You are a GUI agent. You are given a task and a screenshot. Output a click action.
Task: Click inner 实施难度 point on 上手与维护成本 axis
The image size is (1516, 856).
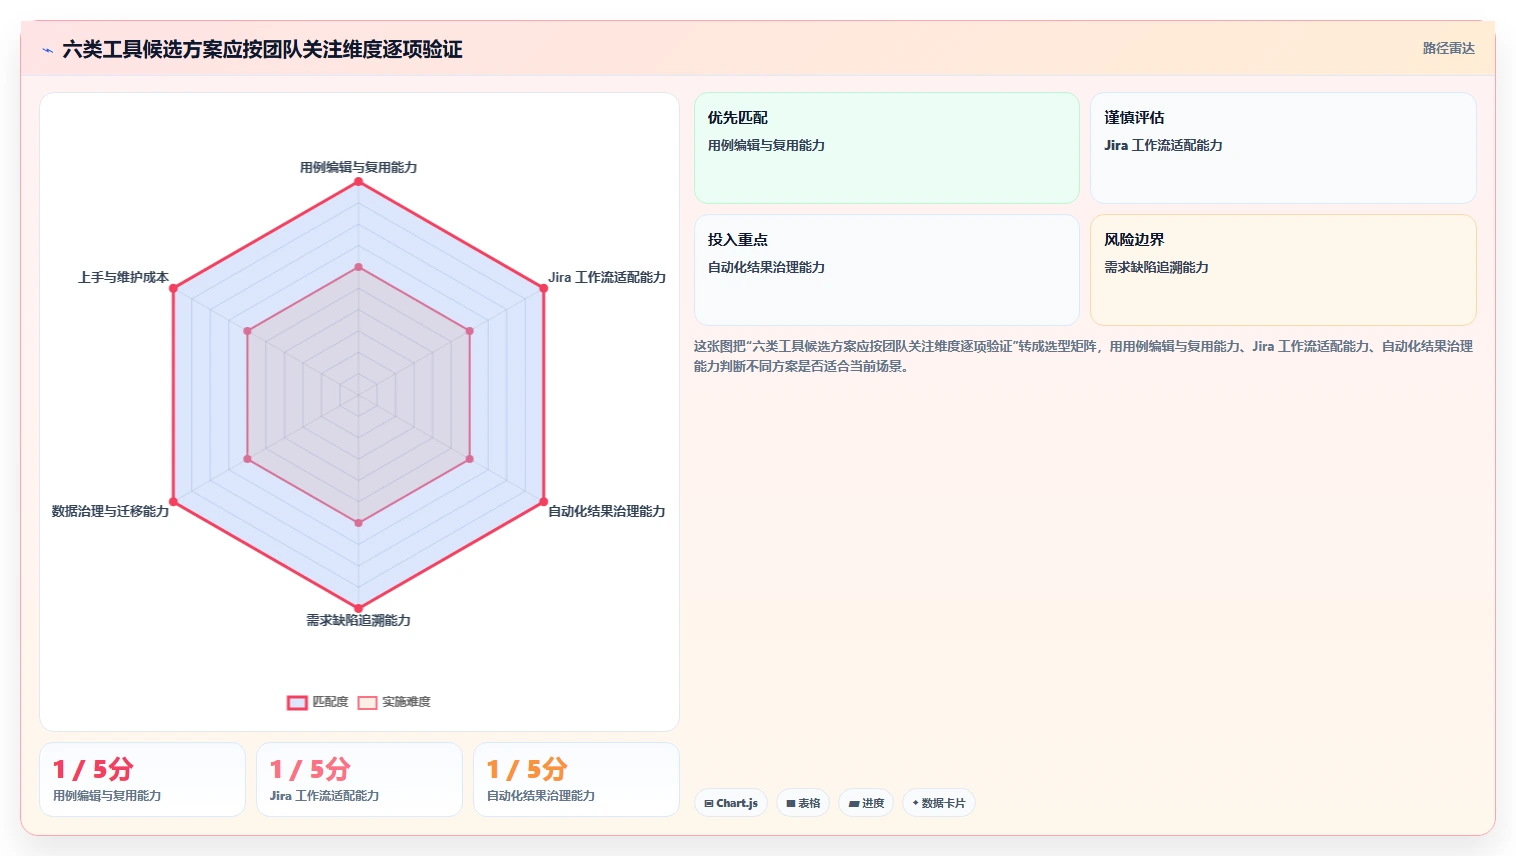(x=247, y=331)
